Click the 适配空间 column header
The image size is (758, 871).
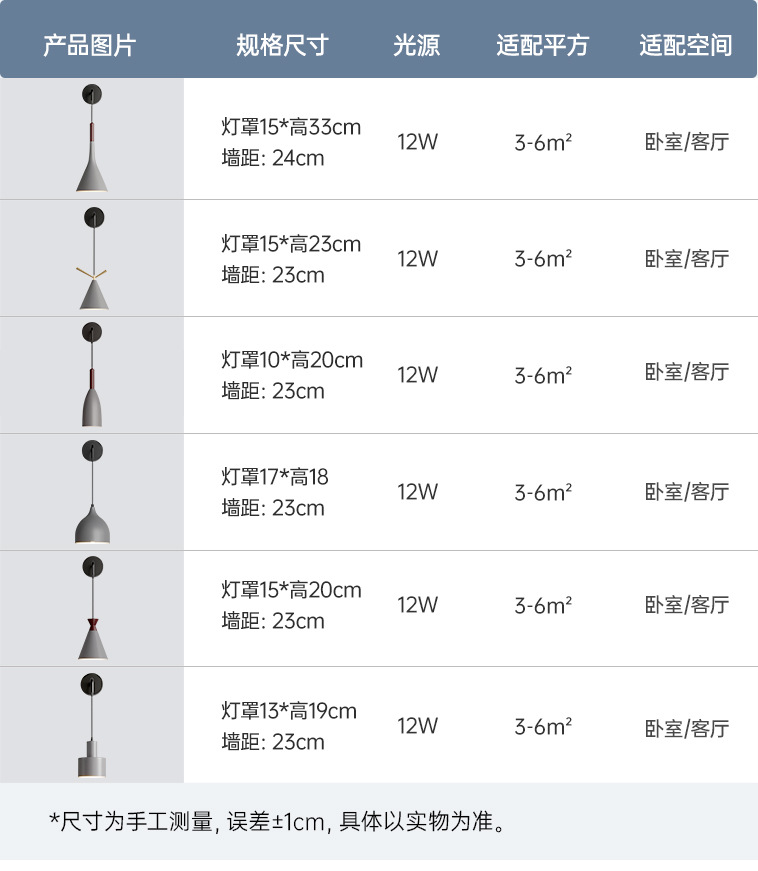point(686,45)
